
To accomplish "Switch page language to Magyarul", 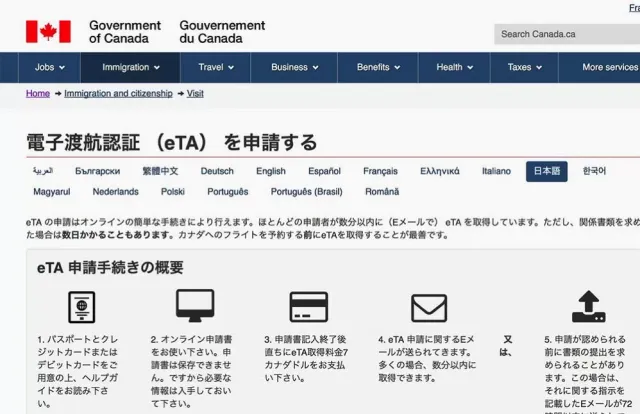I will click(x=52, y=191).
